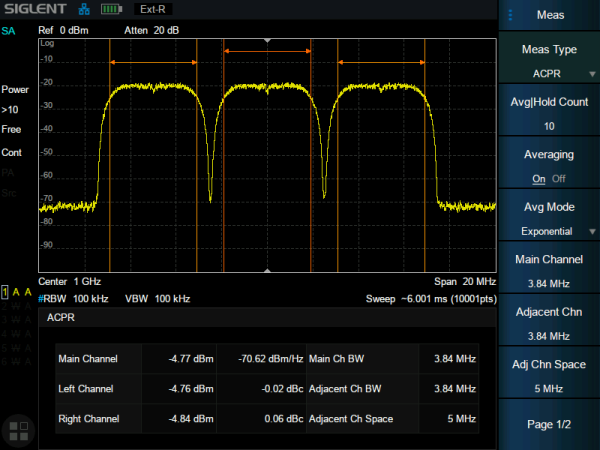The height and width of the screenshot is (450, 600).
Task: Set the Main Channel 3.84 MHz bandwidth
Action: tap(549, 271)
